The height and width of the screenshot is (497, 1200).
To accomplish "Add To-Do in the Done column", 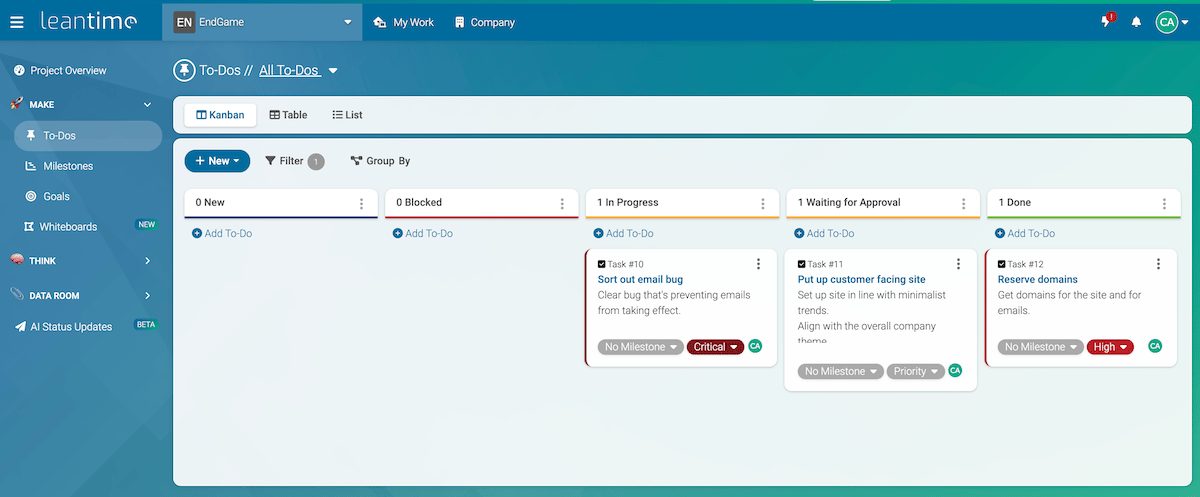I will (1025, 233).
